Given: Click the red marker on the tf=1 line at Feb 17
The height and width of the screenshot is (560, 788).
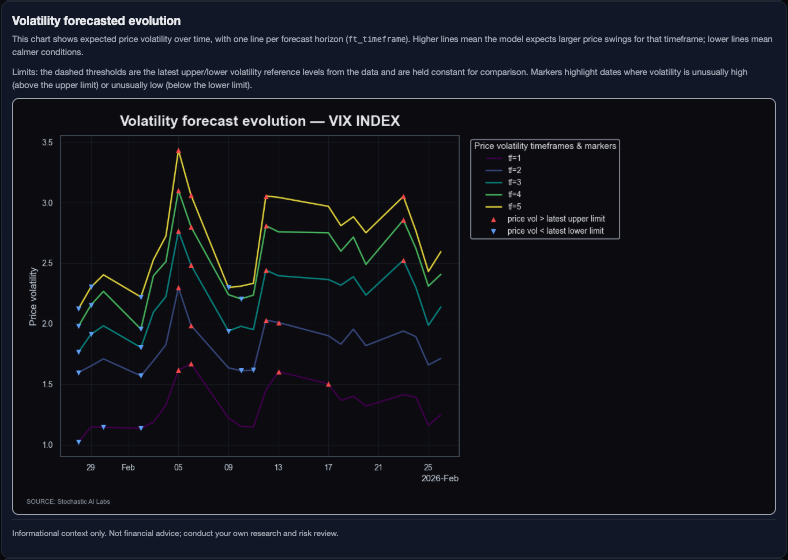Looking at the screenshot, I should 328,384.
